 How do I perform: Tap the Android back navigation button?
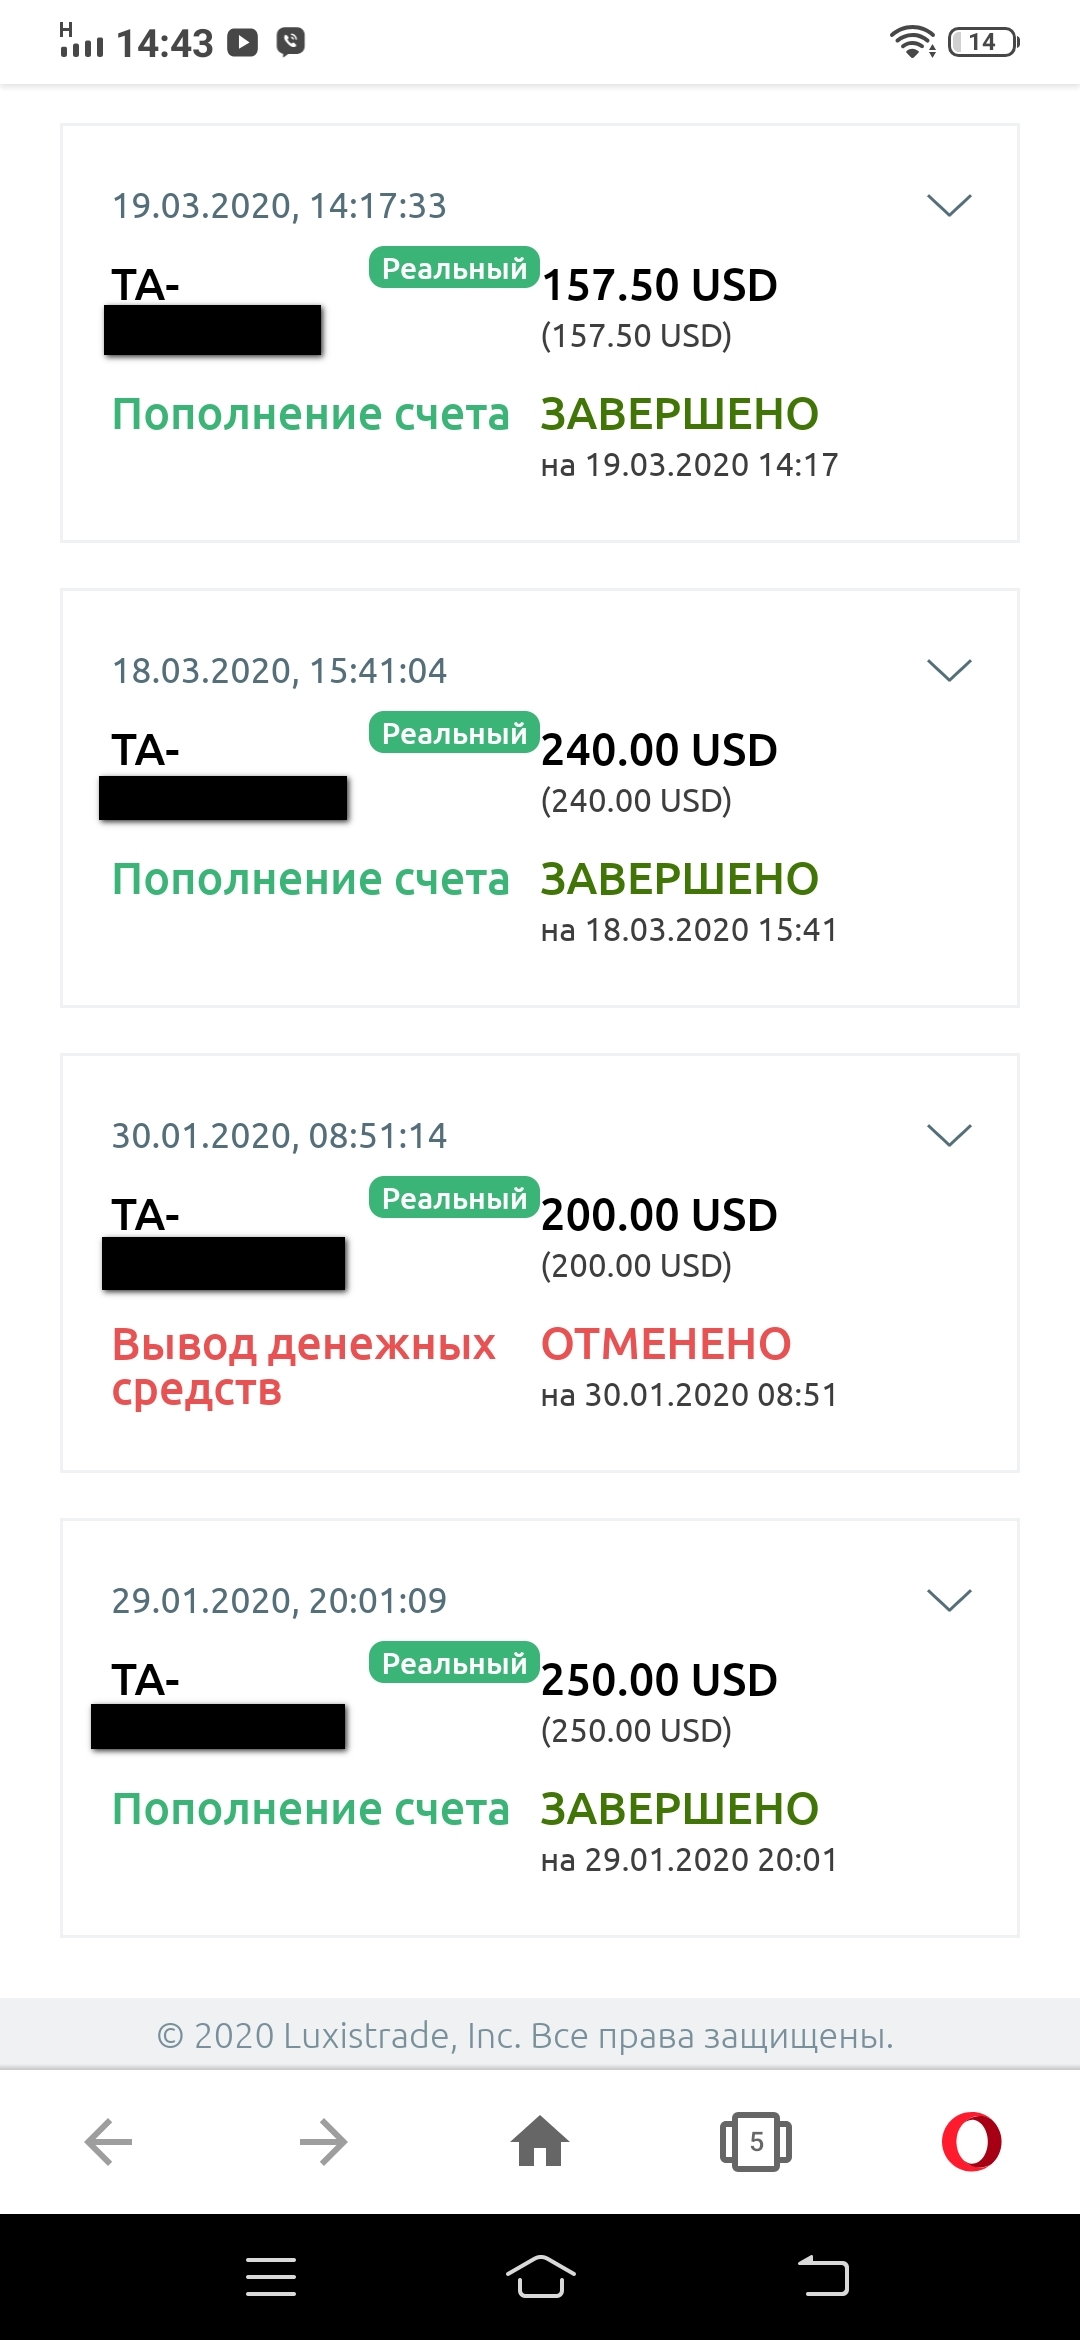pos(823,2275)
